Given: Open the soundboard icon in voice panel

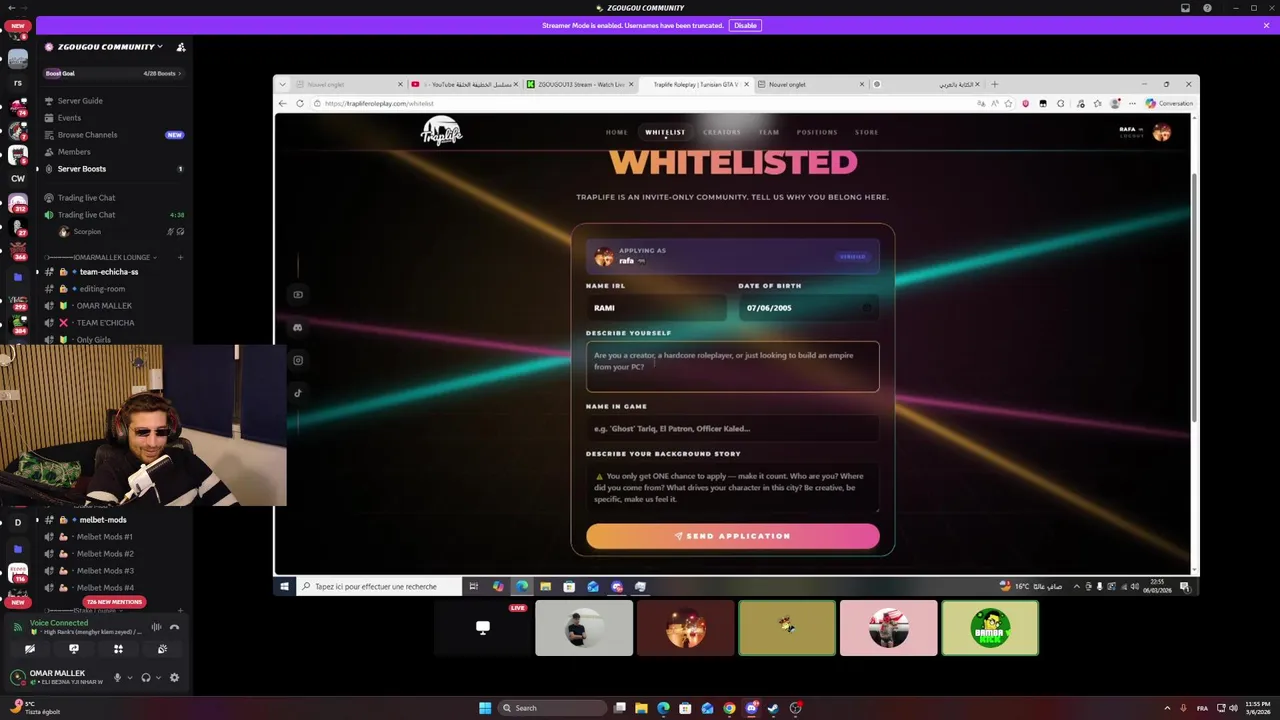Looking at the screenshot, I should [162, 649].
